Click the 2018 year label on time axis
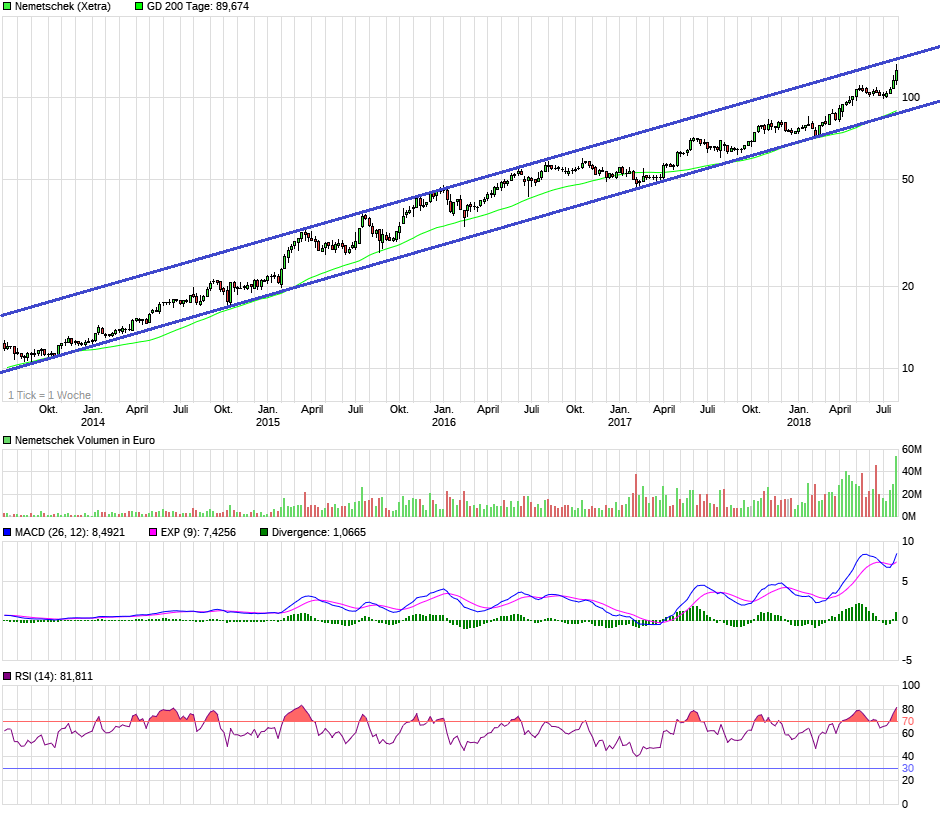Screen dimensions: 940x814 [798, 422]
